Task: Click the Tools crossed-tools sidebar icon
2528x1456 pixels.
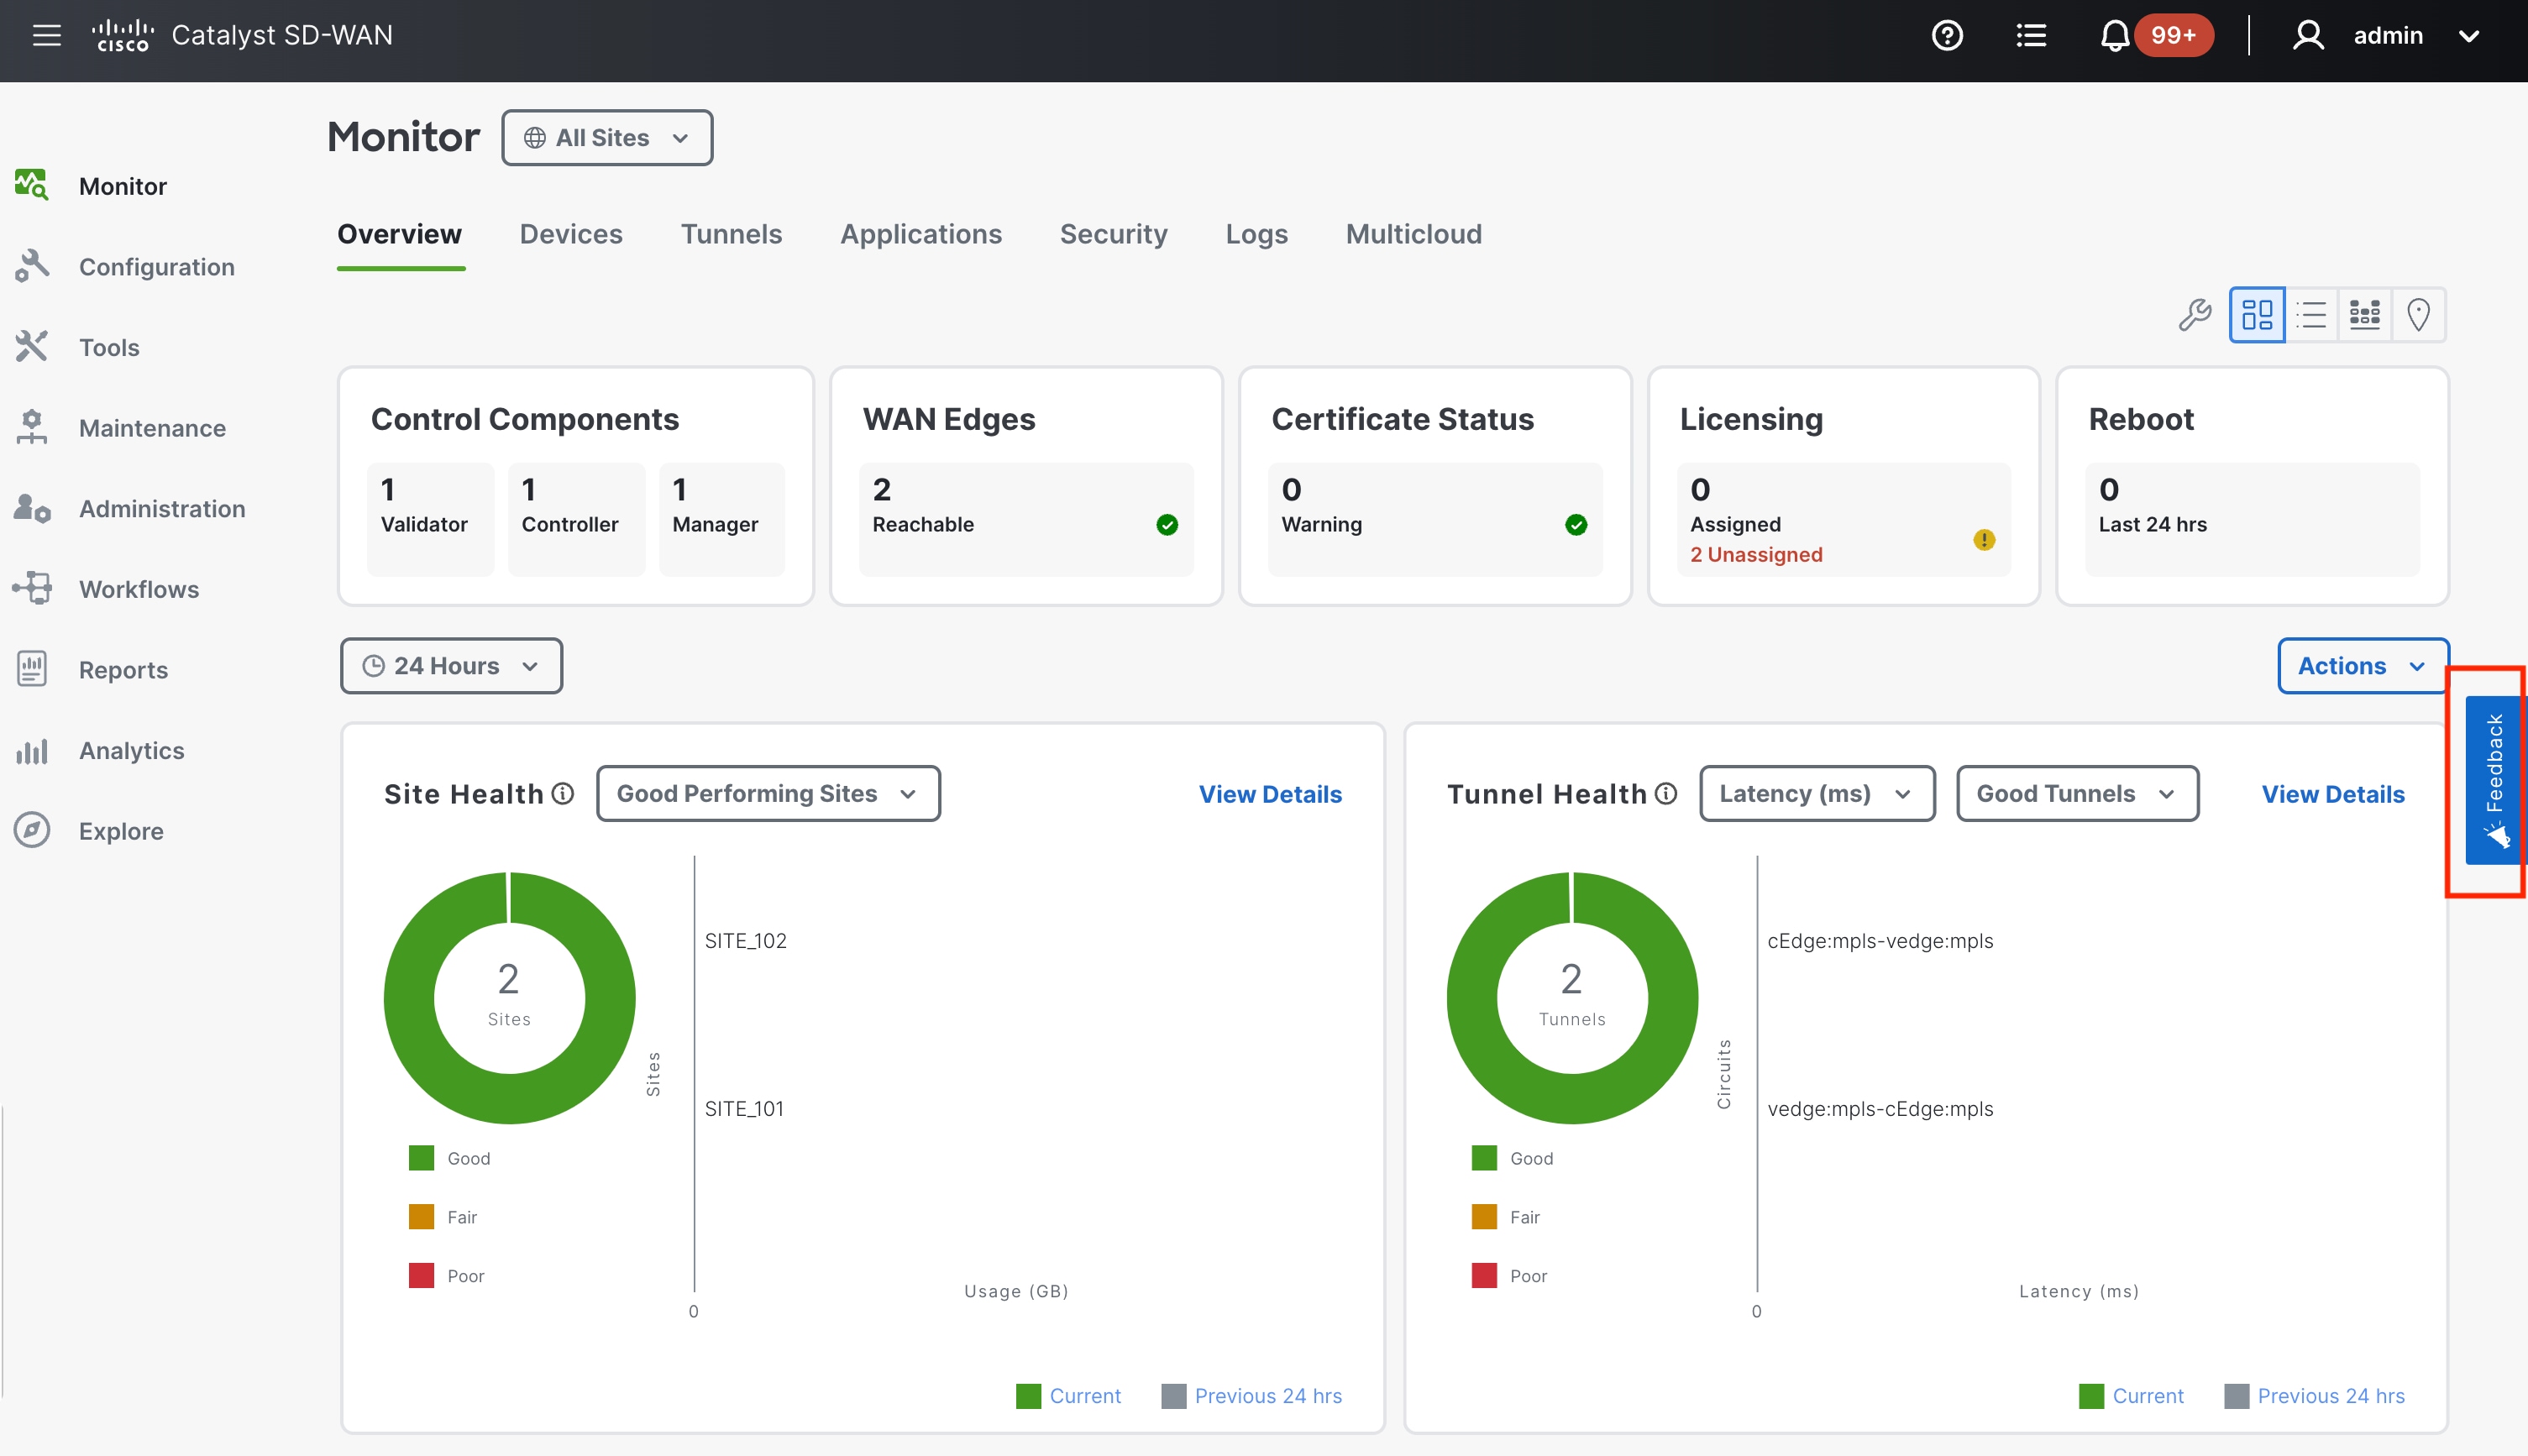Action: (31, 346)
